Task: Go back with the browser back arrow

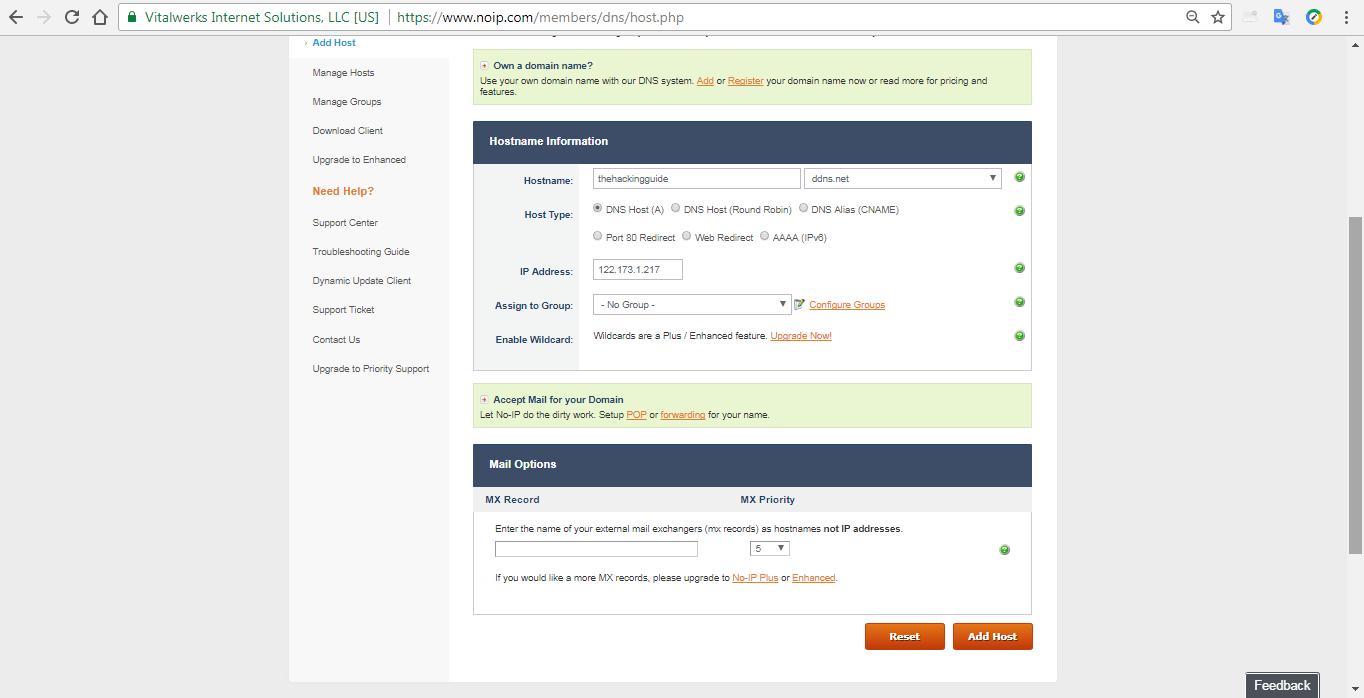Action: [16, 17]
